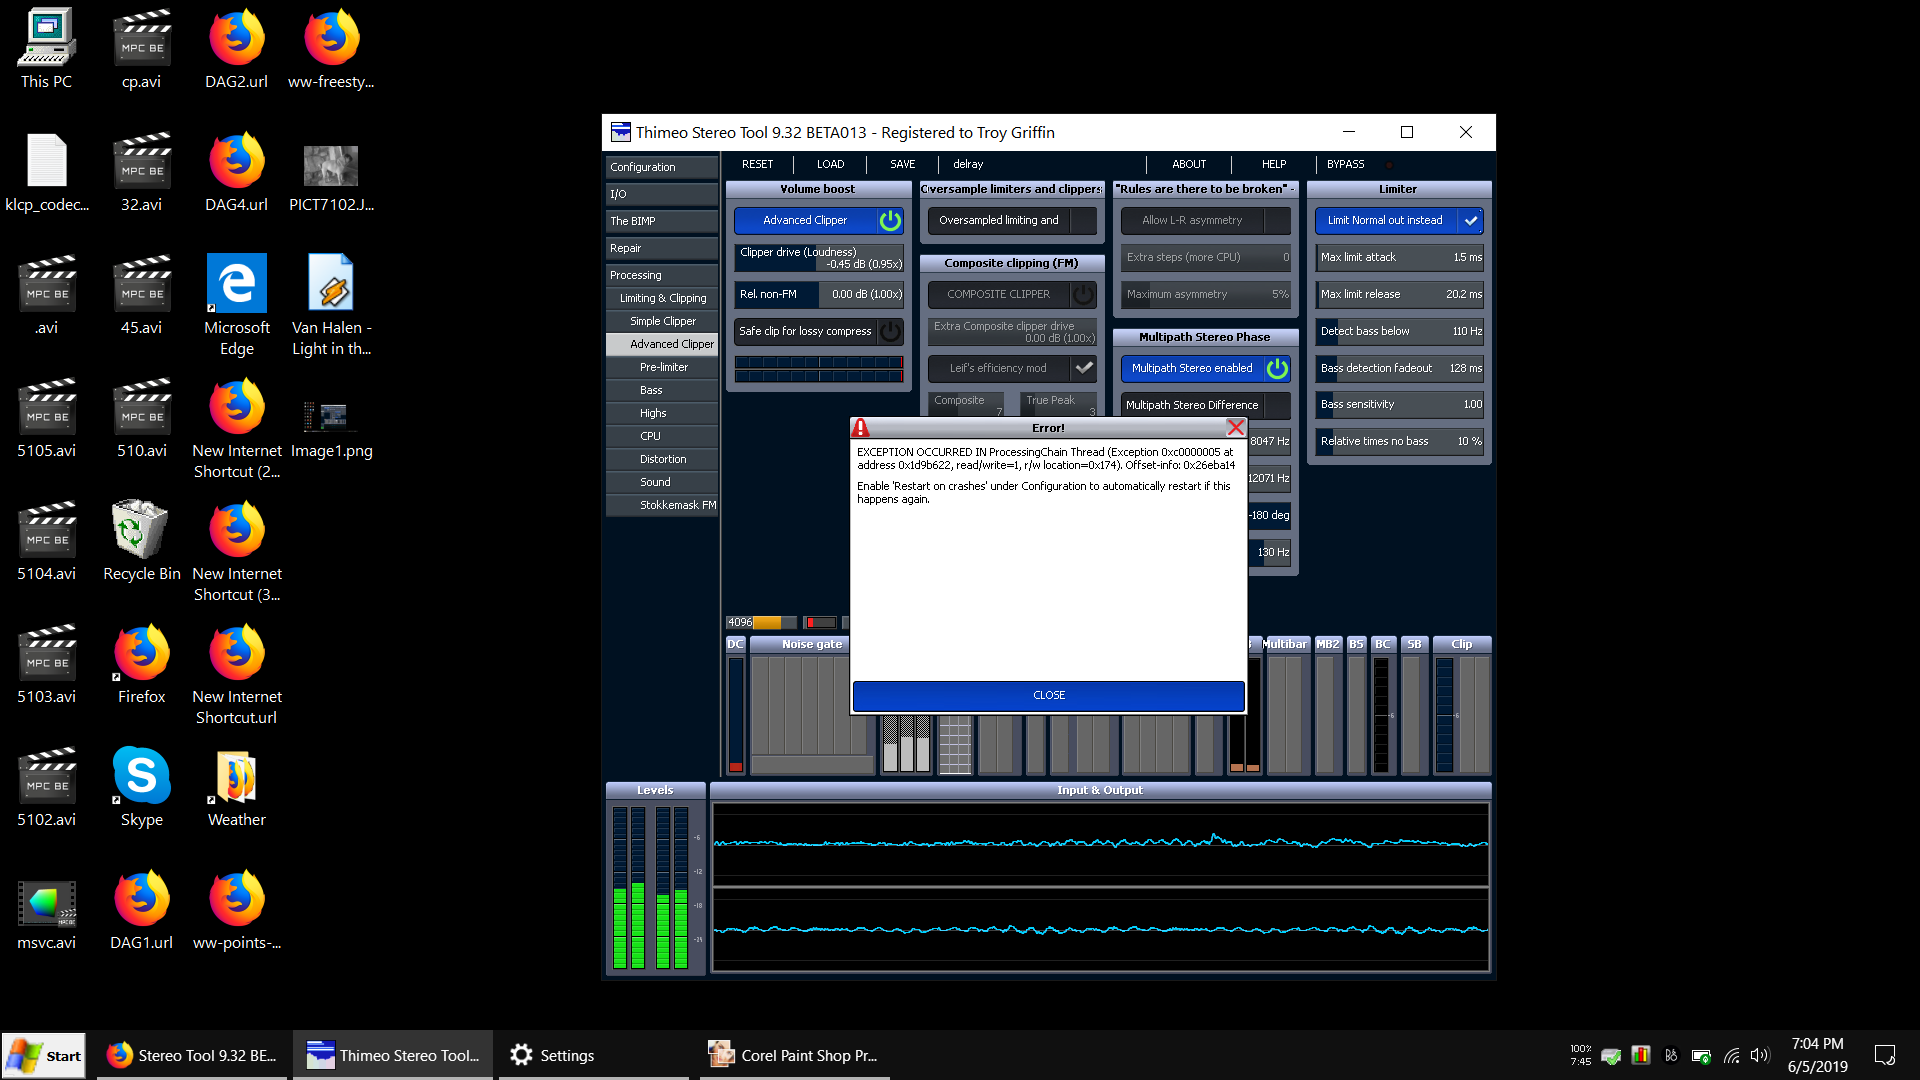1920x1080 pixels.
Task: Open This PC desktop icon
Action: click(47, 50)
